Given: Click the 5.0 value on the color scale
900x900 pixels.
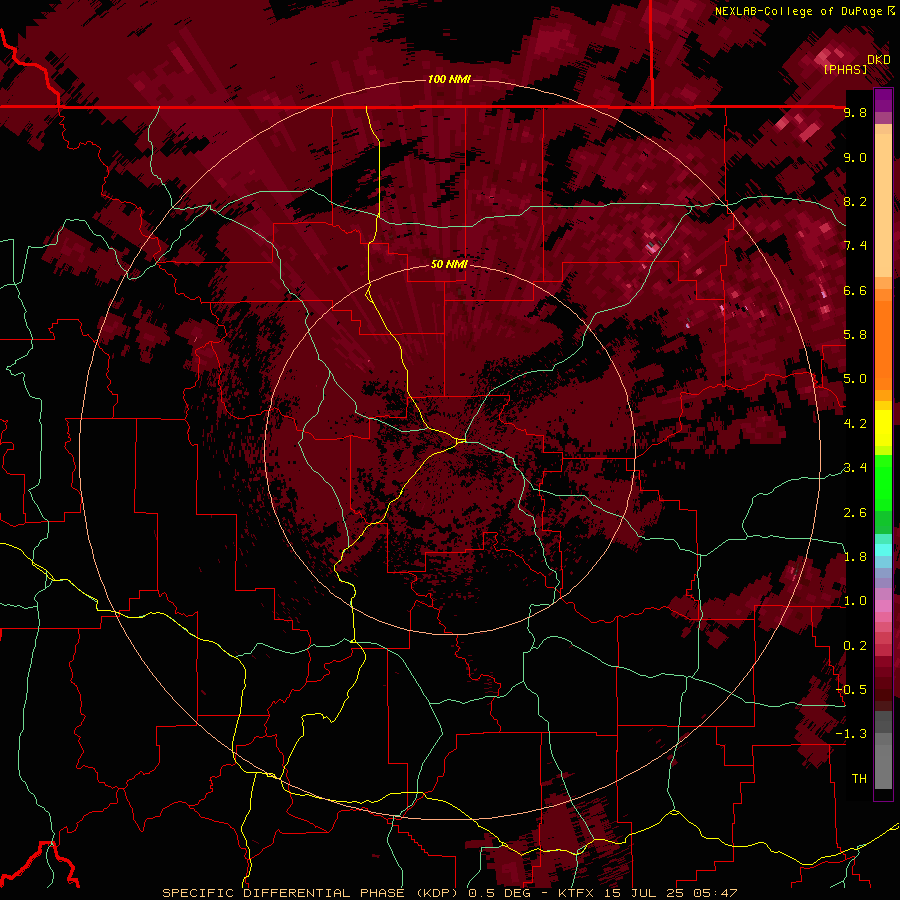Looking at the screenshot, I should (x=855, y=379).
